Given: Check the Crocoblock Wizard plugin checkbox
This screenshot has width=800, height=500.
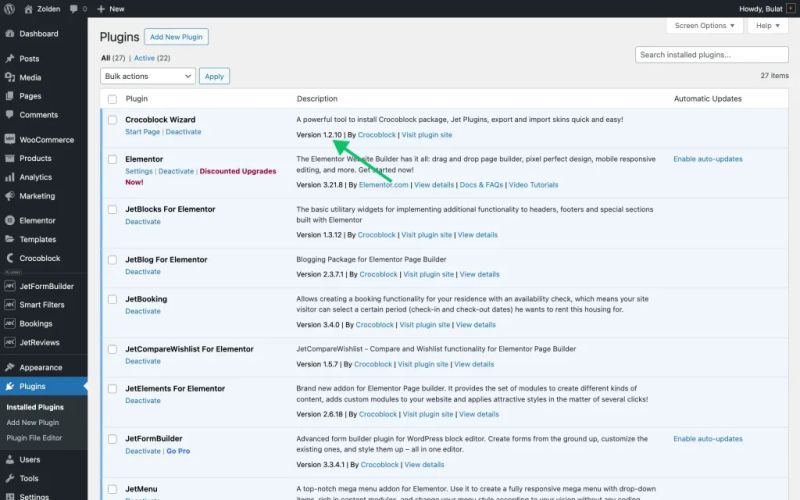Looking at the screenshot, I should click(112, 120).
